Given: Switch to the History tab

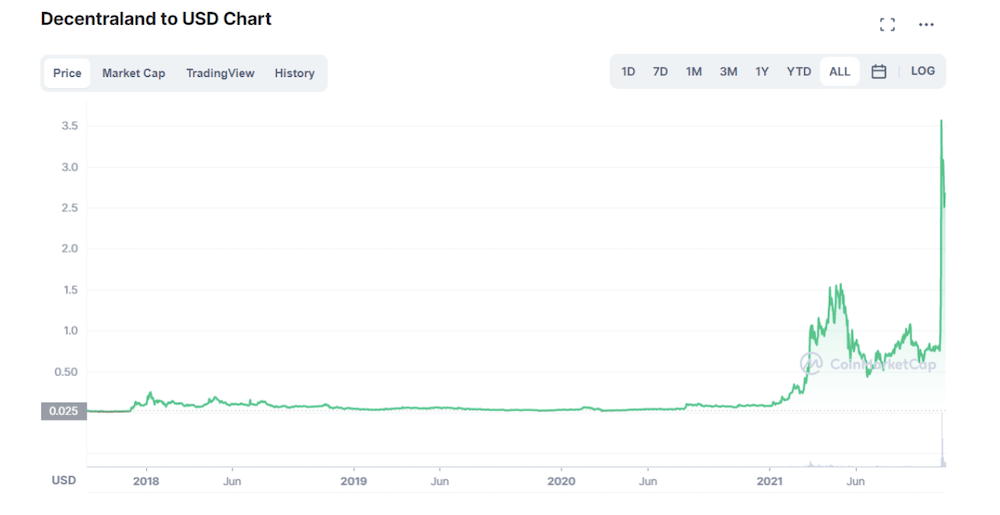Looking at the screenshot, I should [x=295, y=73].
